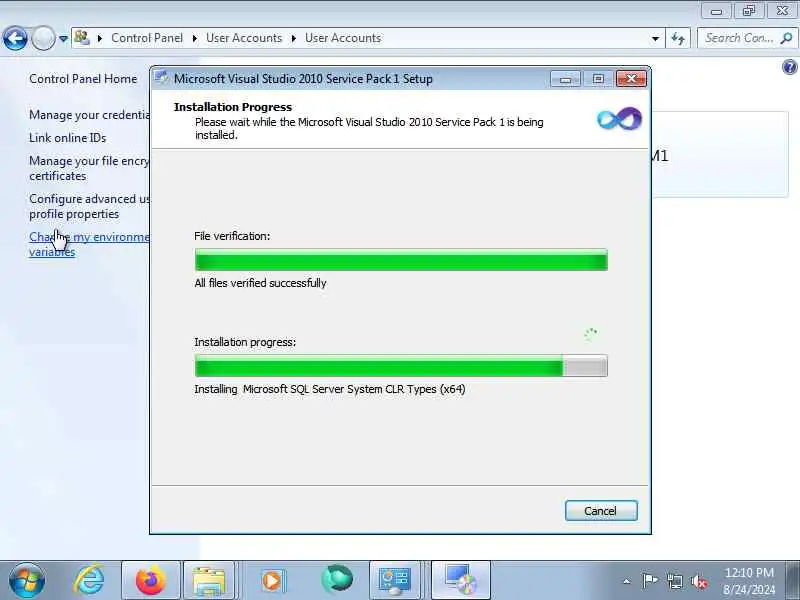Image resolution: width=800 pixels, height=600 pixels.
Task: Refresh the Control Panel address bar
Action: (x=678, y=38)
